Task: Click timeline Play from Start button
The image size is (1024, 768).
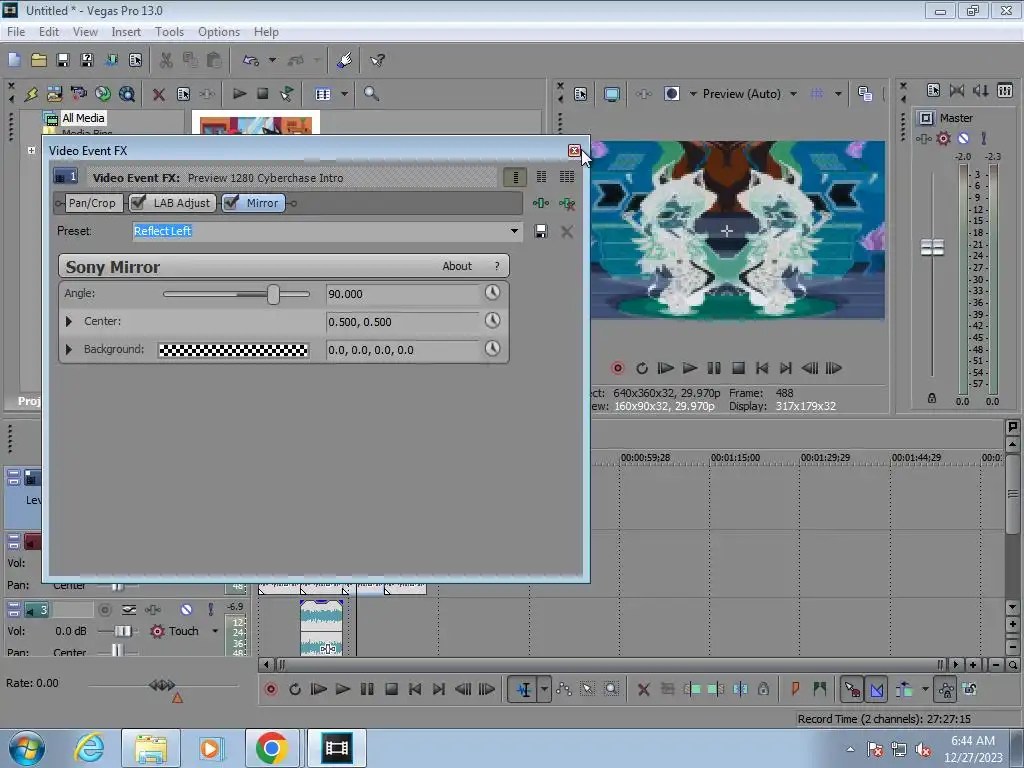Action: pyautogui.click(x=319, y=689)
